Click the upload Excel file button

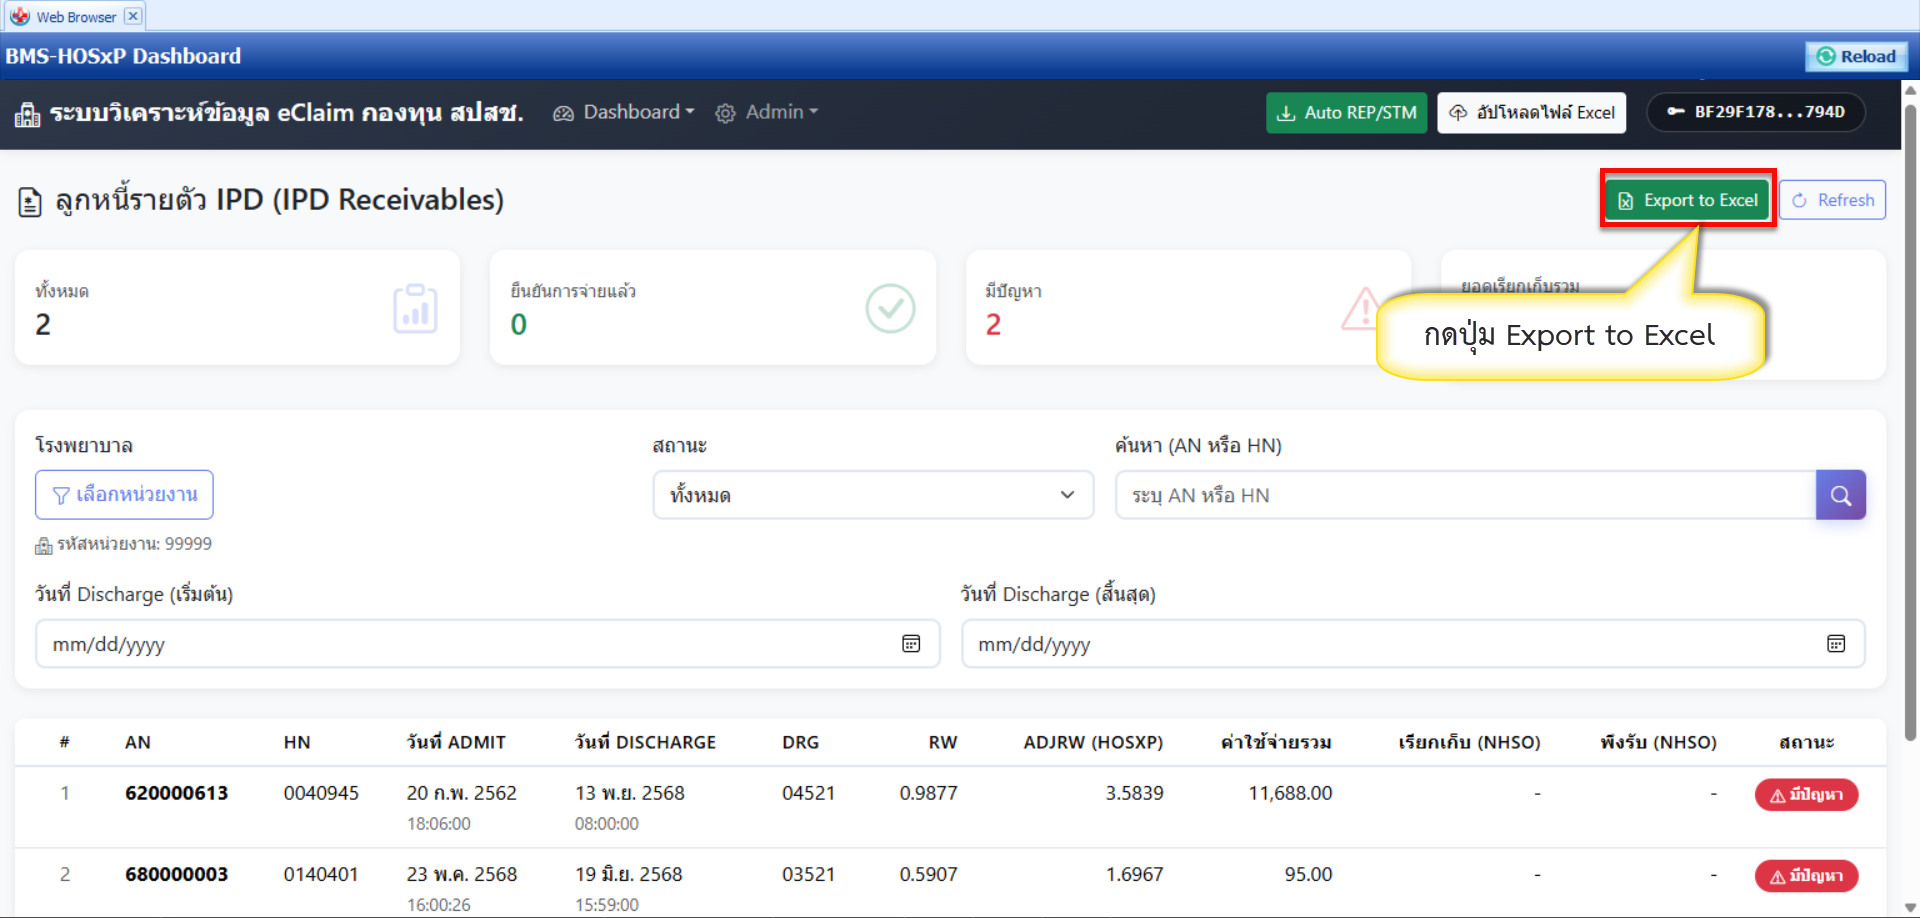(x=1531, y=113)
